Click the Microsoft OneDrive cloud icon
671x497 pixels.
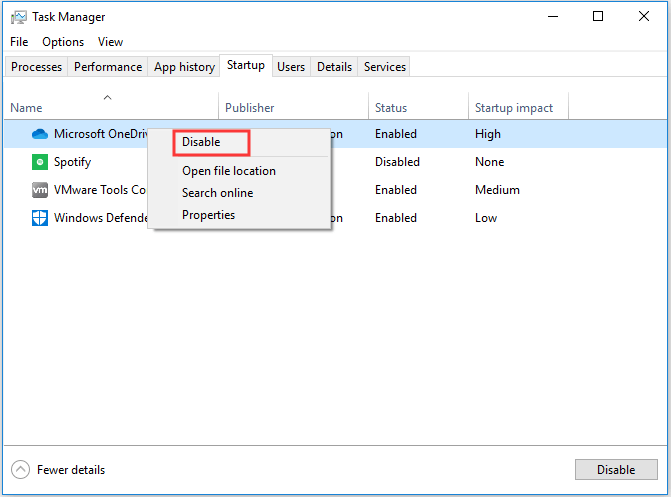40,134
